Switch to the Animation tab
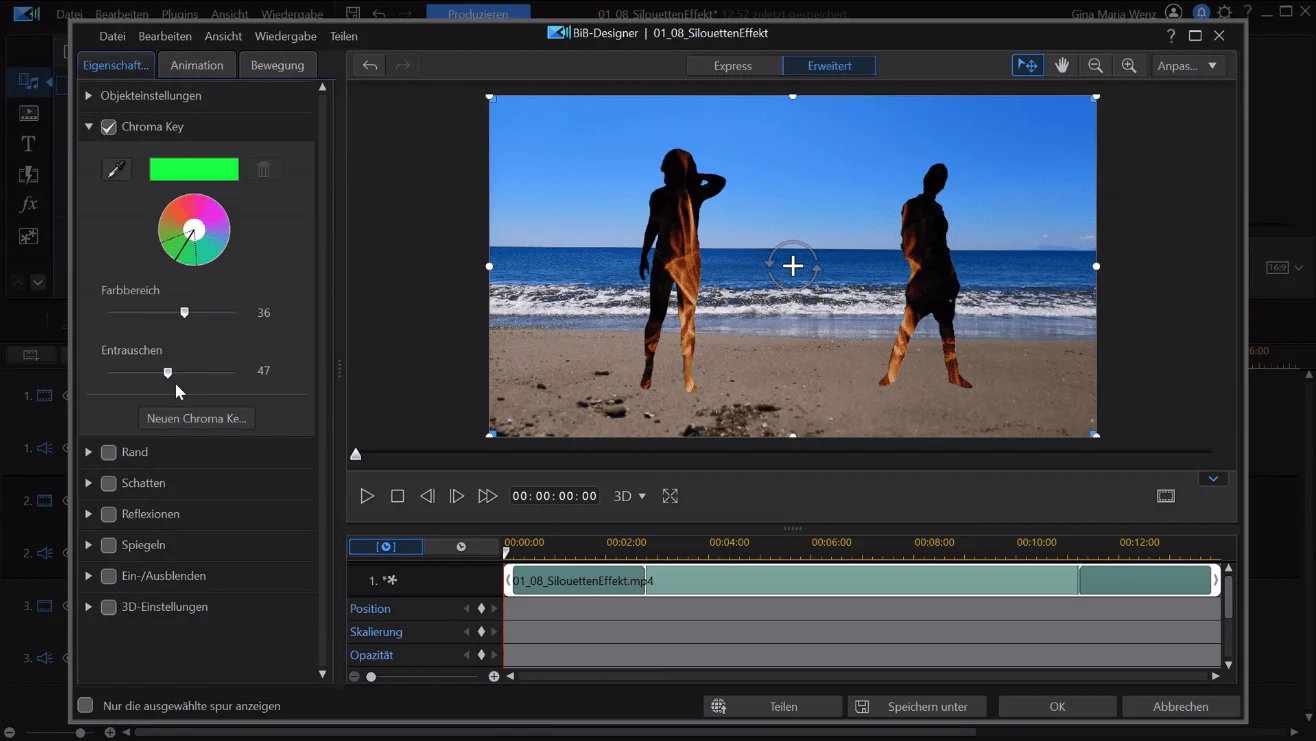Image resolution: width=1316 pixels, height=741 pixels. coord(197,65)
